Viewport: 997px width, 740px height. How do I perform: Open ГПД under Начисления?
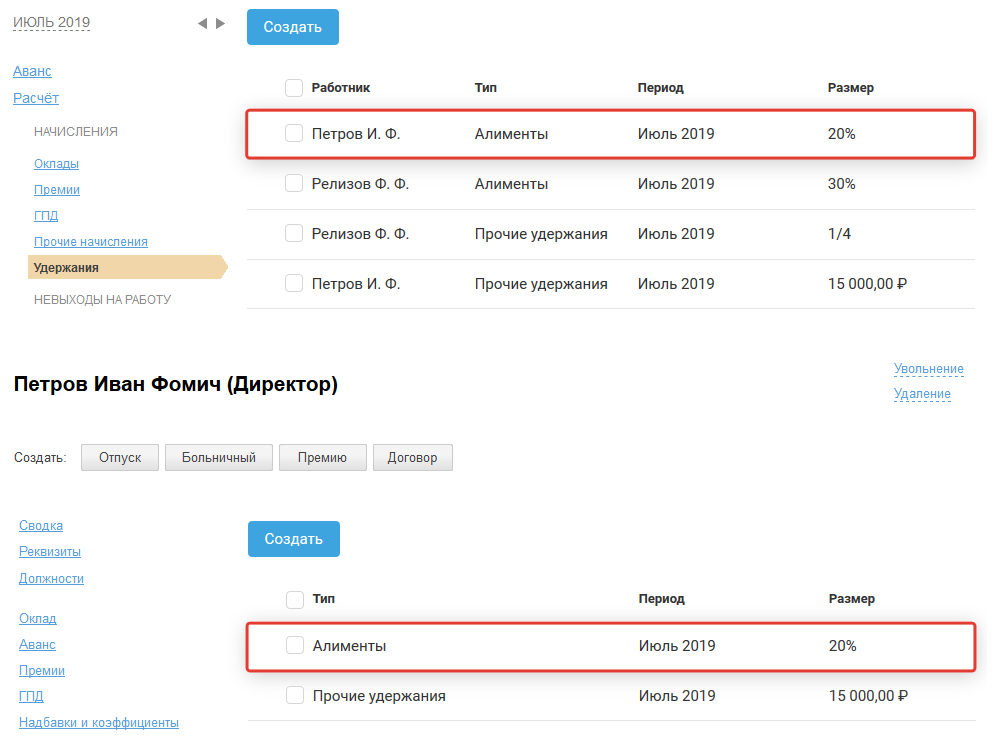[x=46, y=216]
